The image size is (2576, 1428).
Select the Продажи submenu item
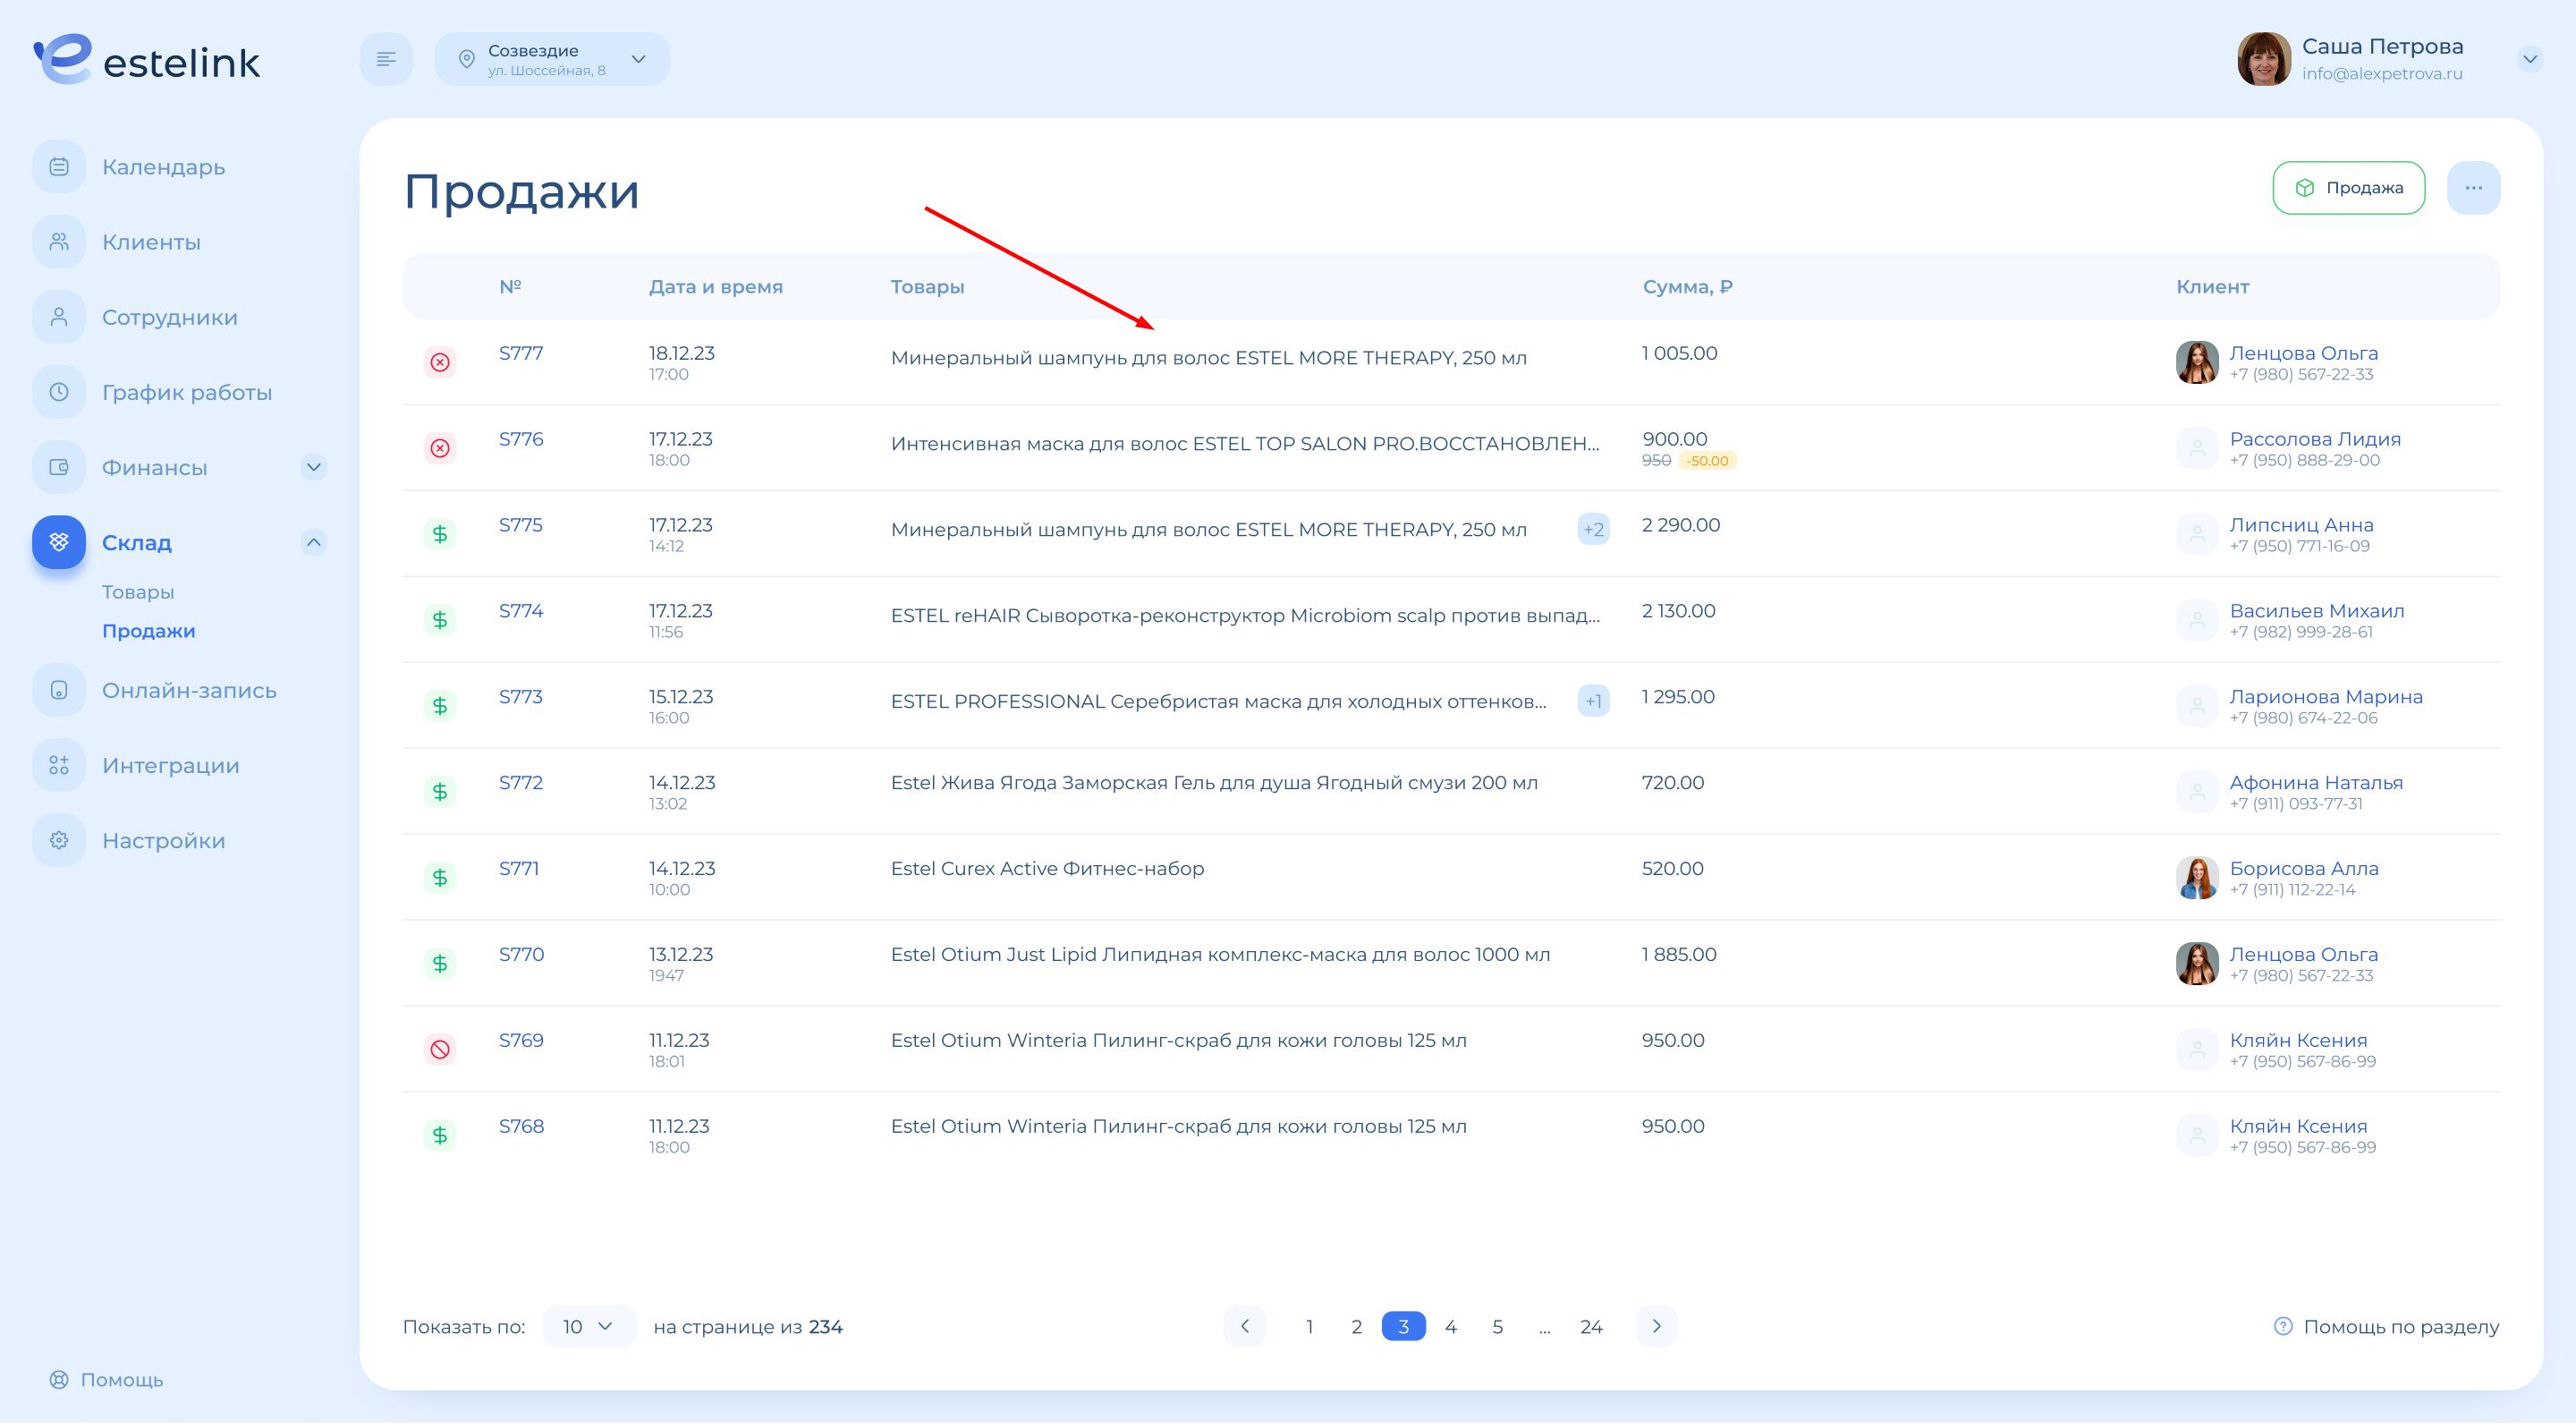(149, 632)
